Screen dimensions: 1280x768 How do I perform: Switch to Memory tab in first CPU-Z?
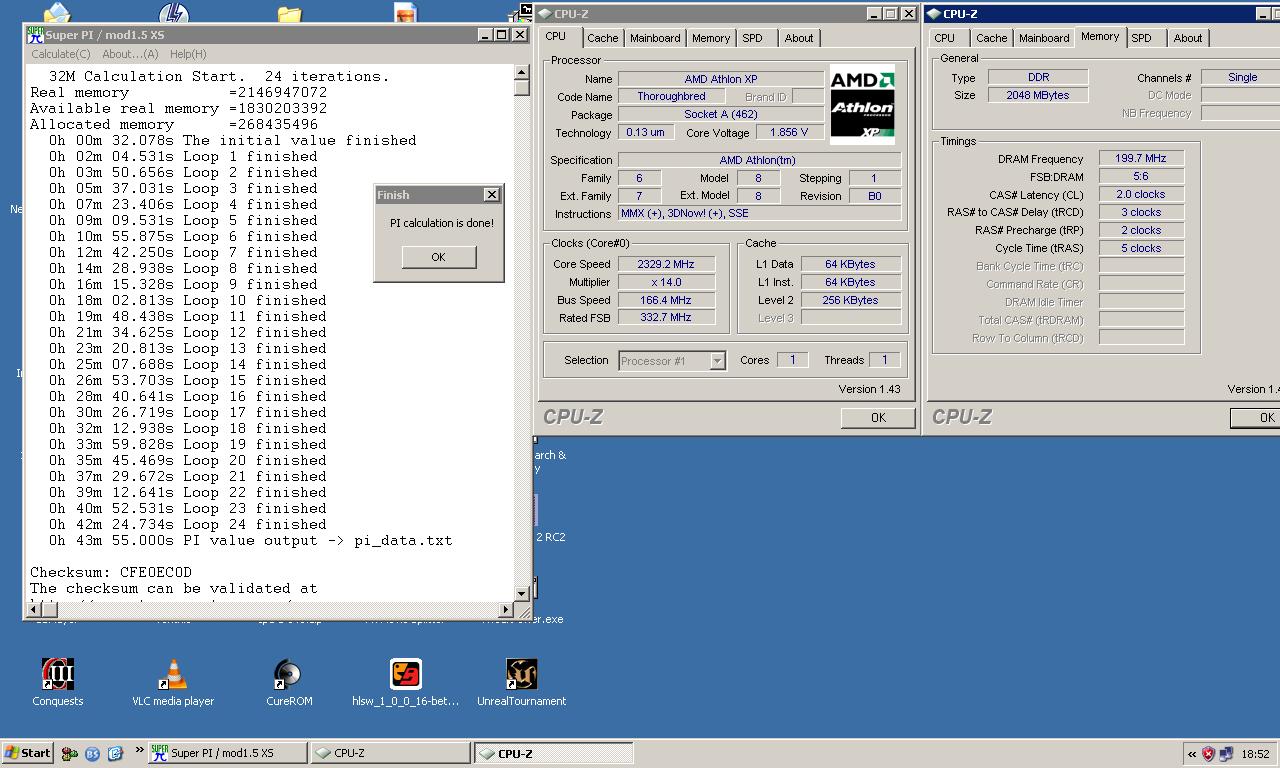click(711, 38)
